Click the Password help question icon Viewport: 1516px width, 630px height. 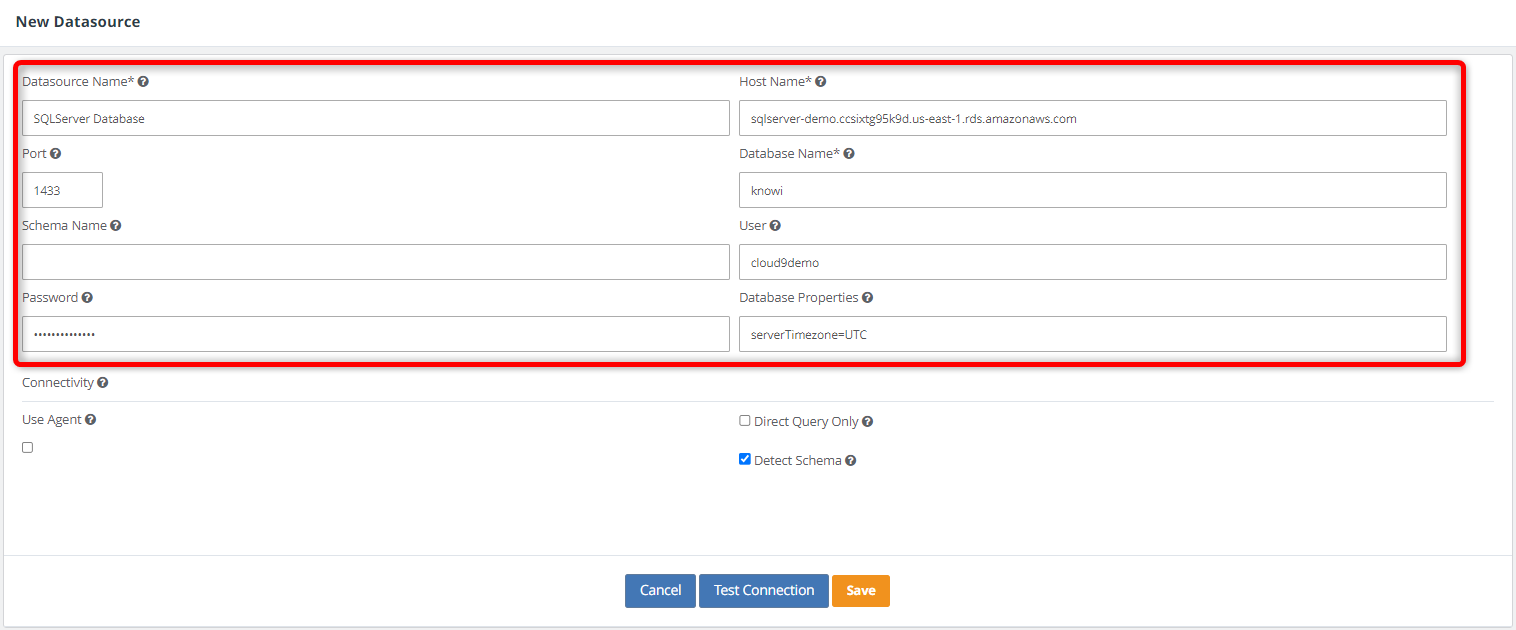87,298
